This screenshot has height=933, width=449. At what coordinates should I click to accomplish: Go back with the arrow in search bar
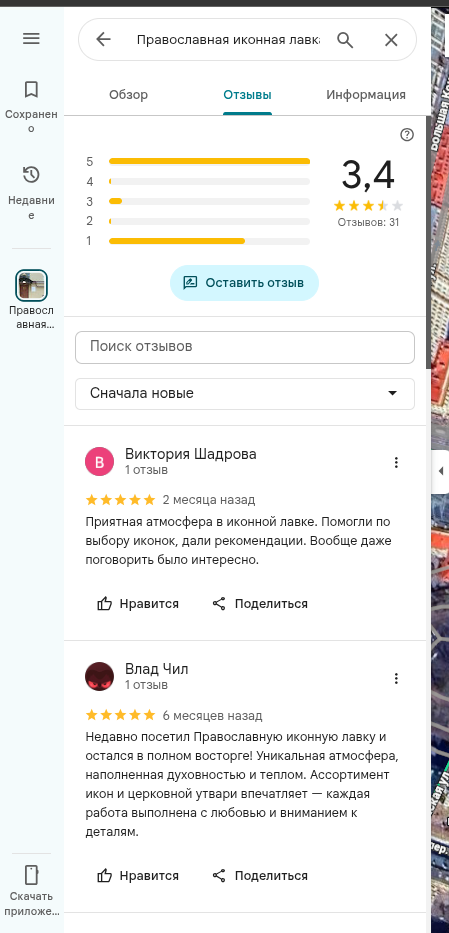(103, 40)
